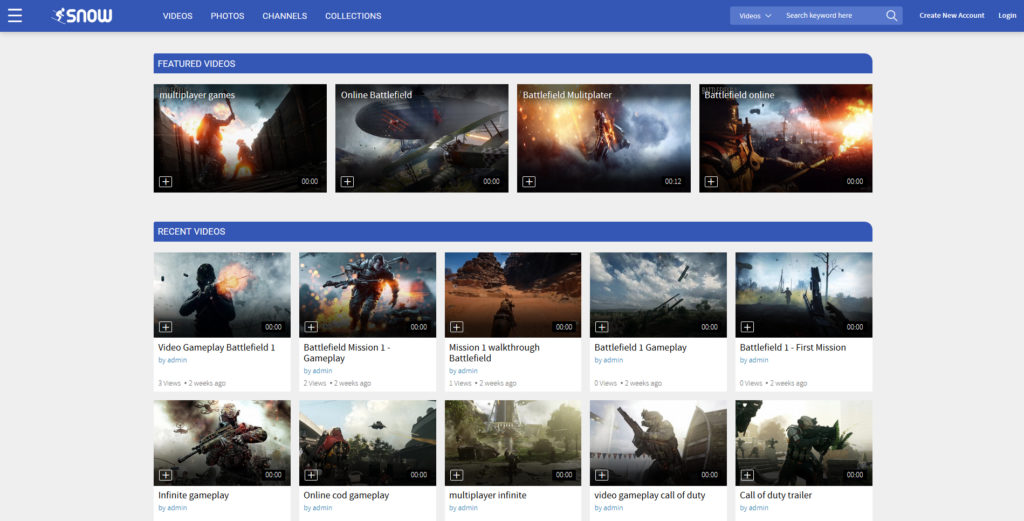This screenshot has height=521, width=1024.
Task: Click admin author under Battlefield 1 Gameplay
Action: pos(613,360)
